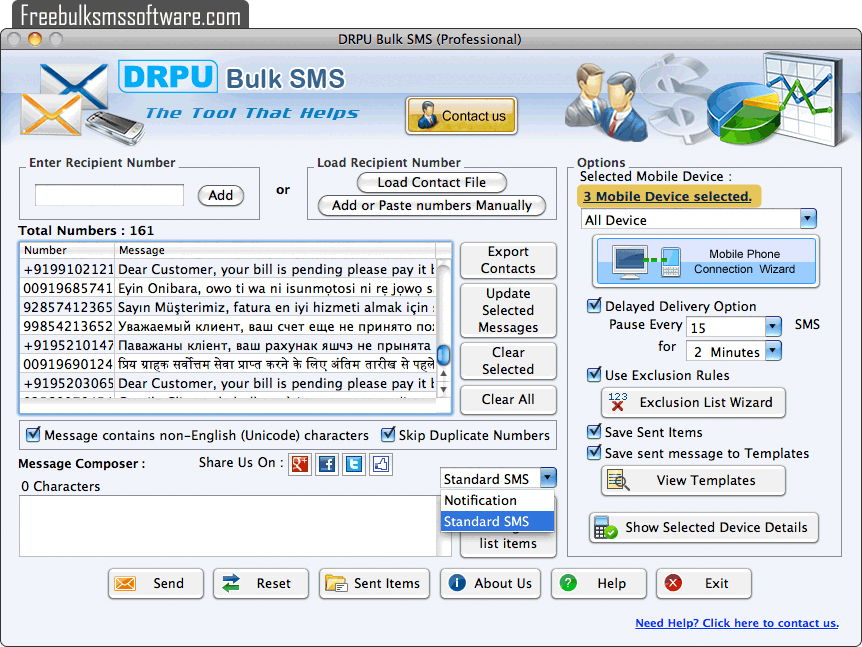The width and height of the screenshot is (862, 647).
Task: Click the thumbs-up like icon
Action: [381, 464]
